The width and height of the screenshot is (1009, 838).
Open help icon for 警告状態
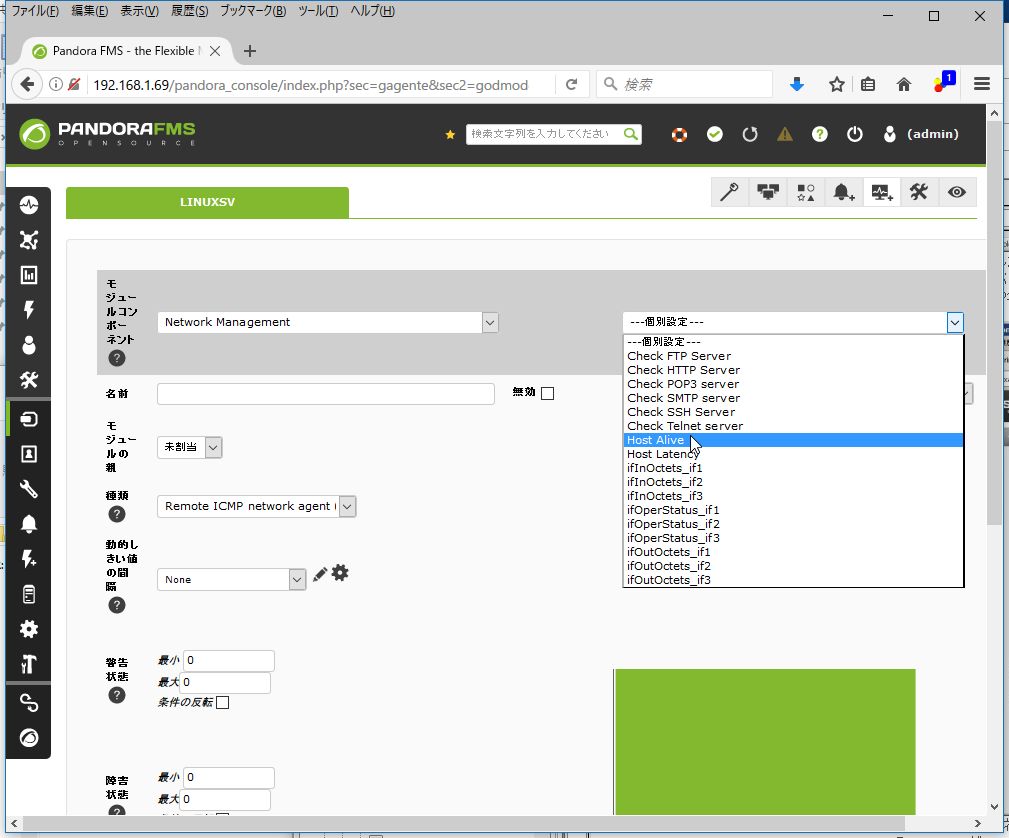point(116,695)
